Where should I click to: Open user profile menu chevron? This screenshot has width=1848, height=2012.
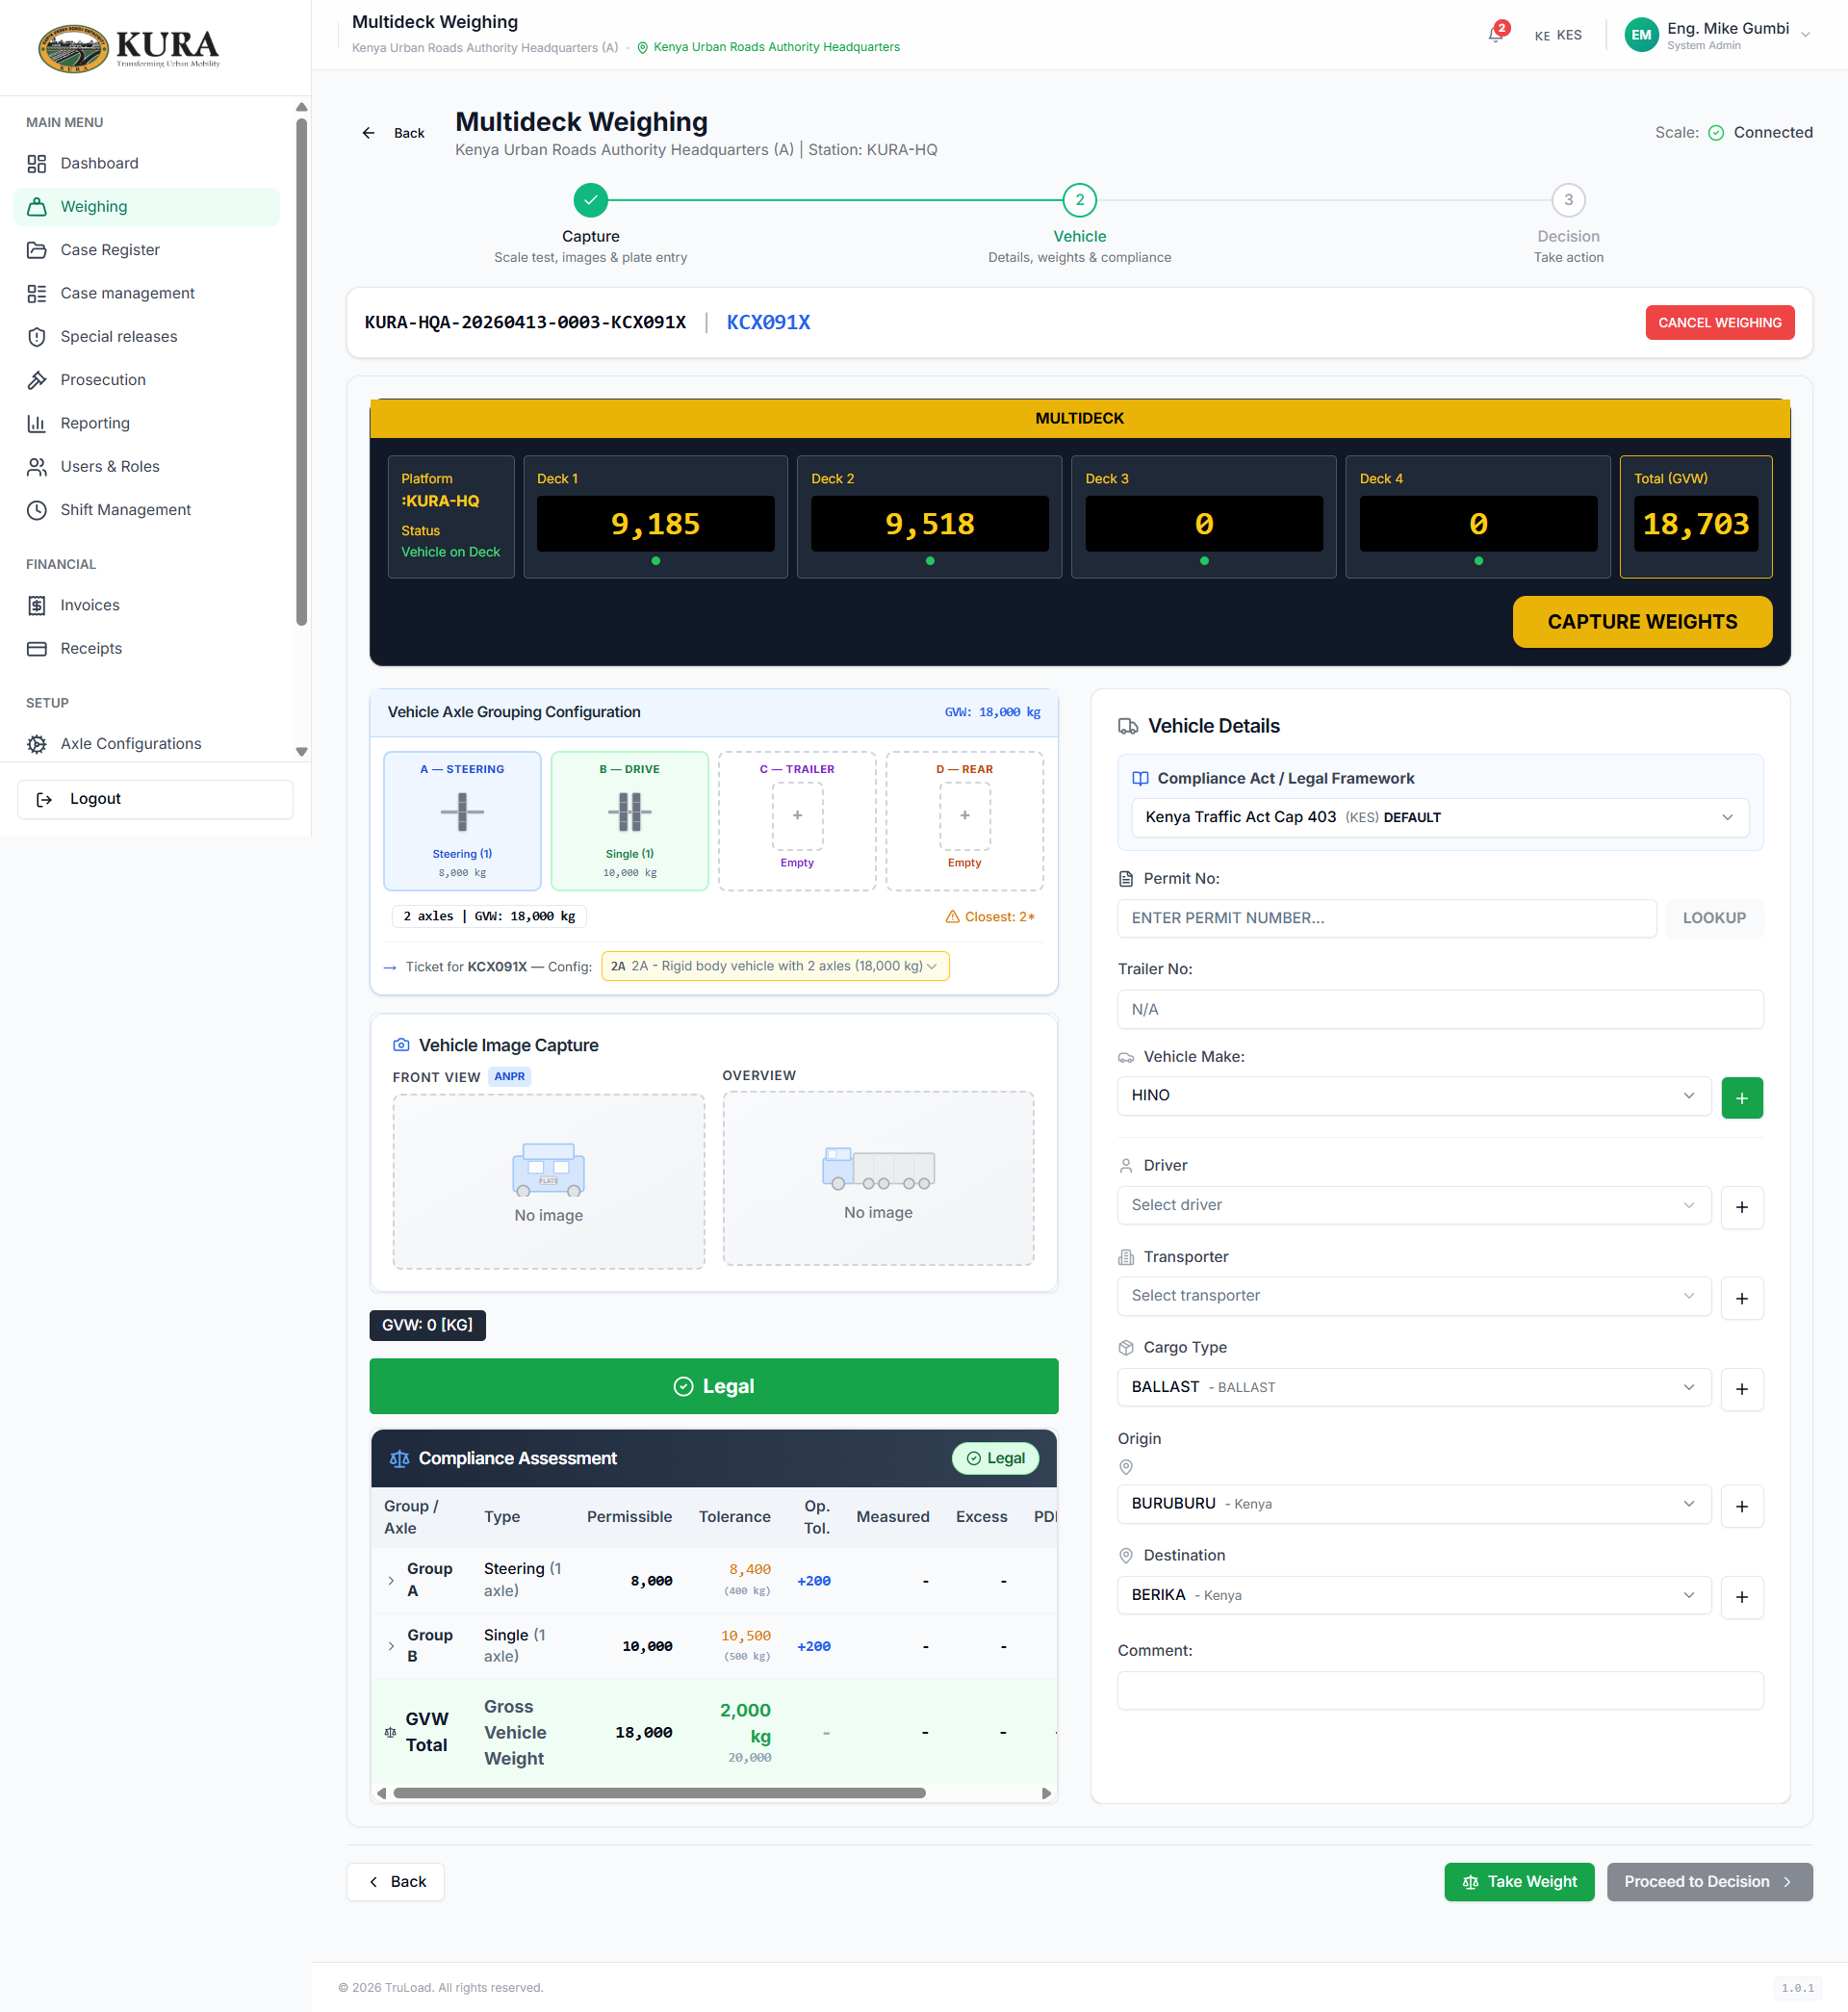[1805, 35]
